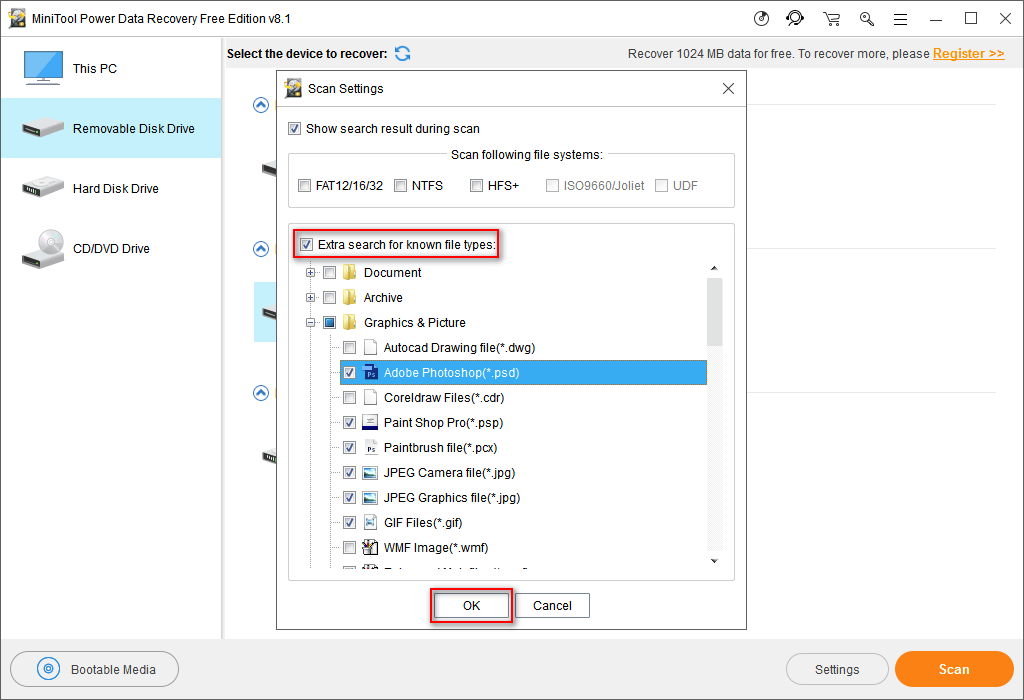Open the shopping cart icon
Screen dimensions: 1024x700
point(831,19)
